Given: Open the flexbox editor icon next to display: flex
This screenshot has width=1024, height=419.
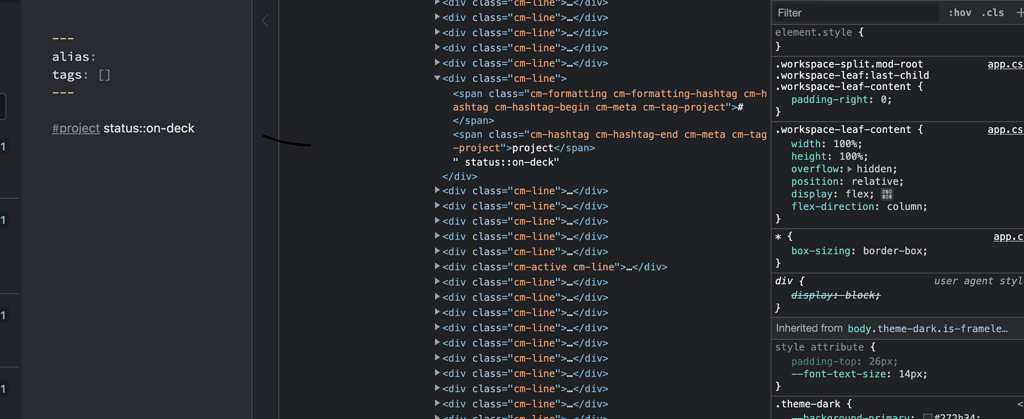Looking at the screenshot, I should click(887, 194).
